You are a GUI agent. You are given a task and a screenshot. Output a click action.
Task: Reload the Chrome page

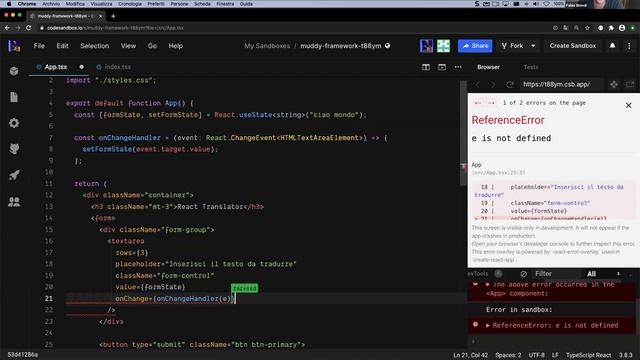click(x=29, y=28)
